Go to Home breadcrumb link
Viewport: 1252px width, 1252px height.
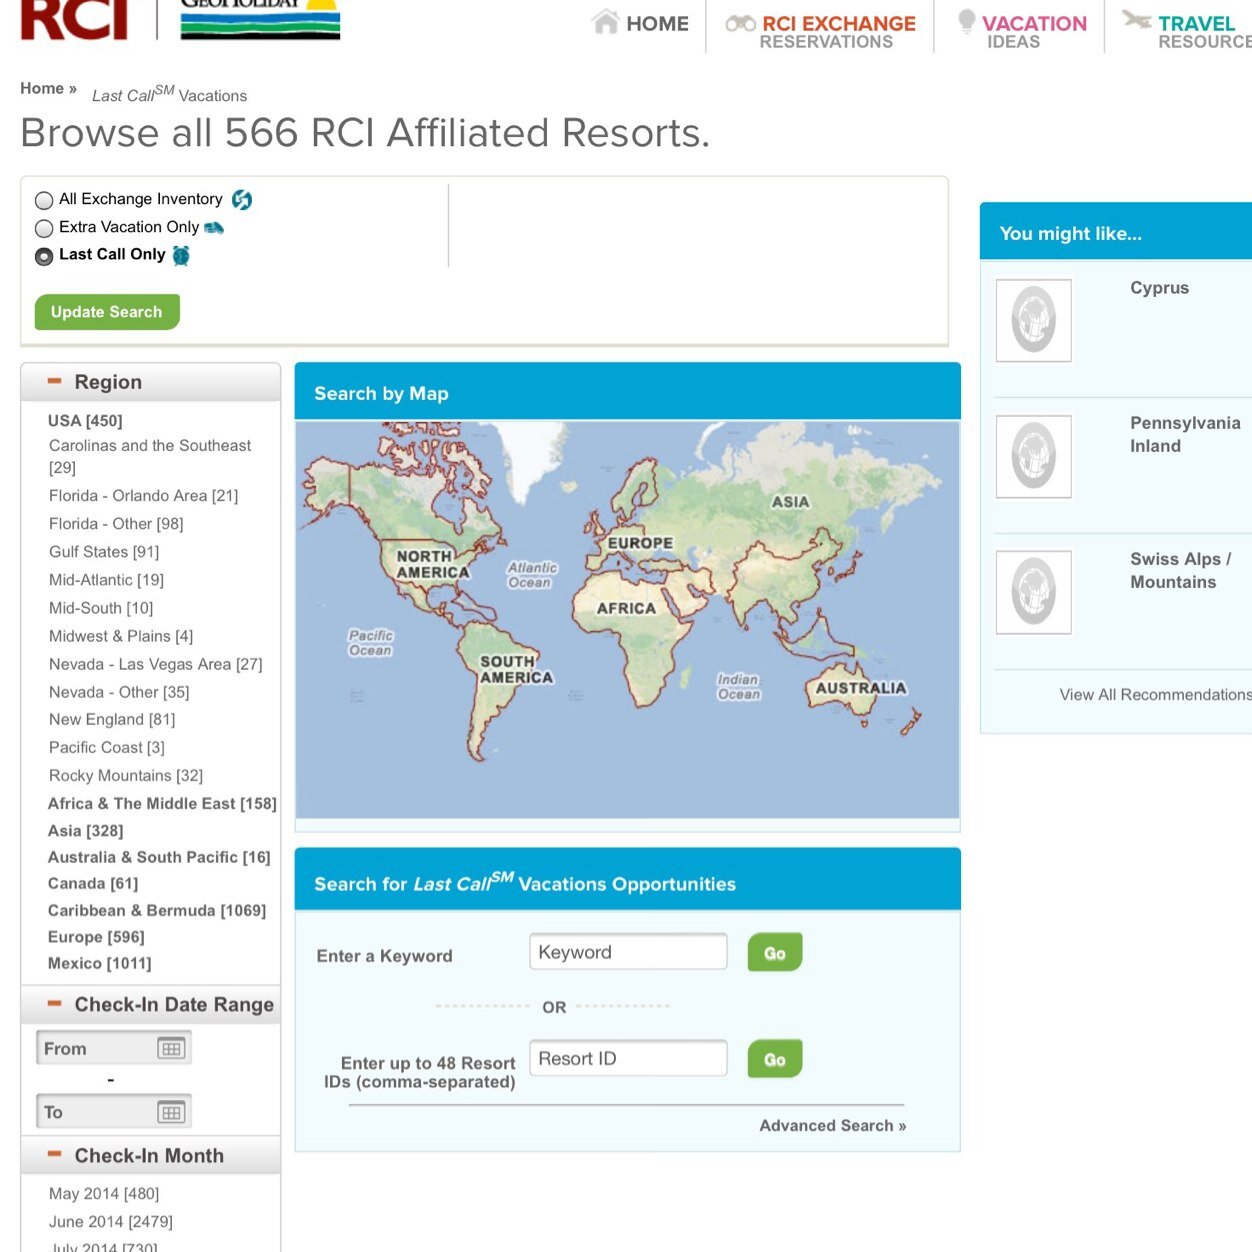coord(42,88)
